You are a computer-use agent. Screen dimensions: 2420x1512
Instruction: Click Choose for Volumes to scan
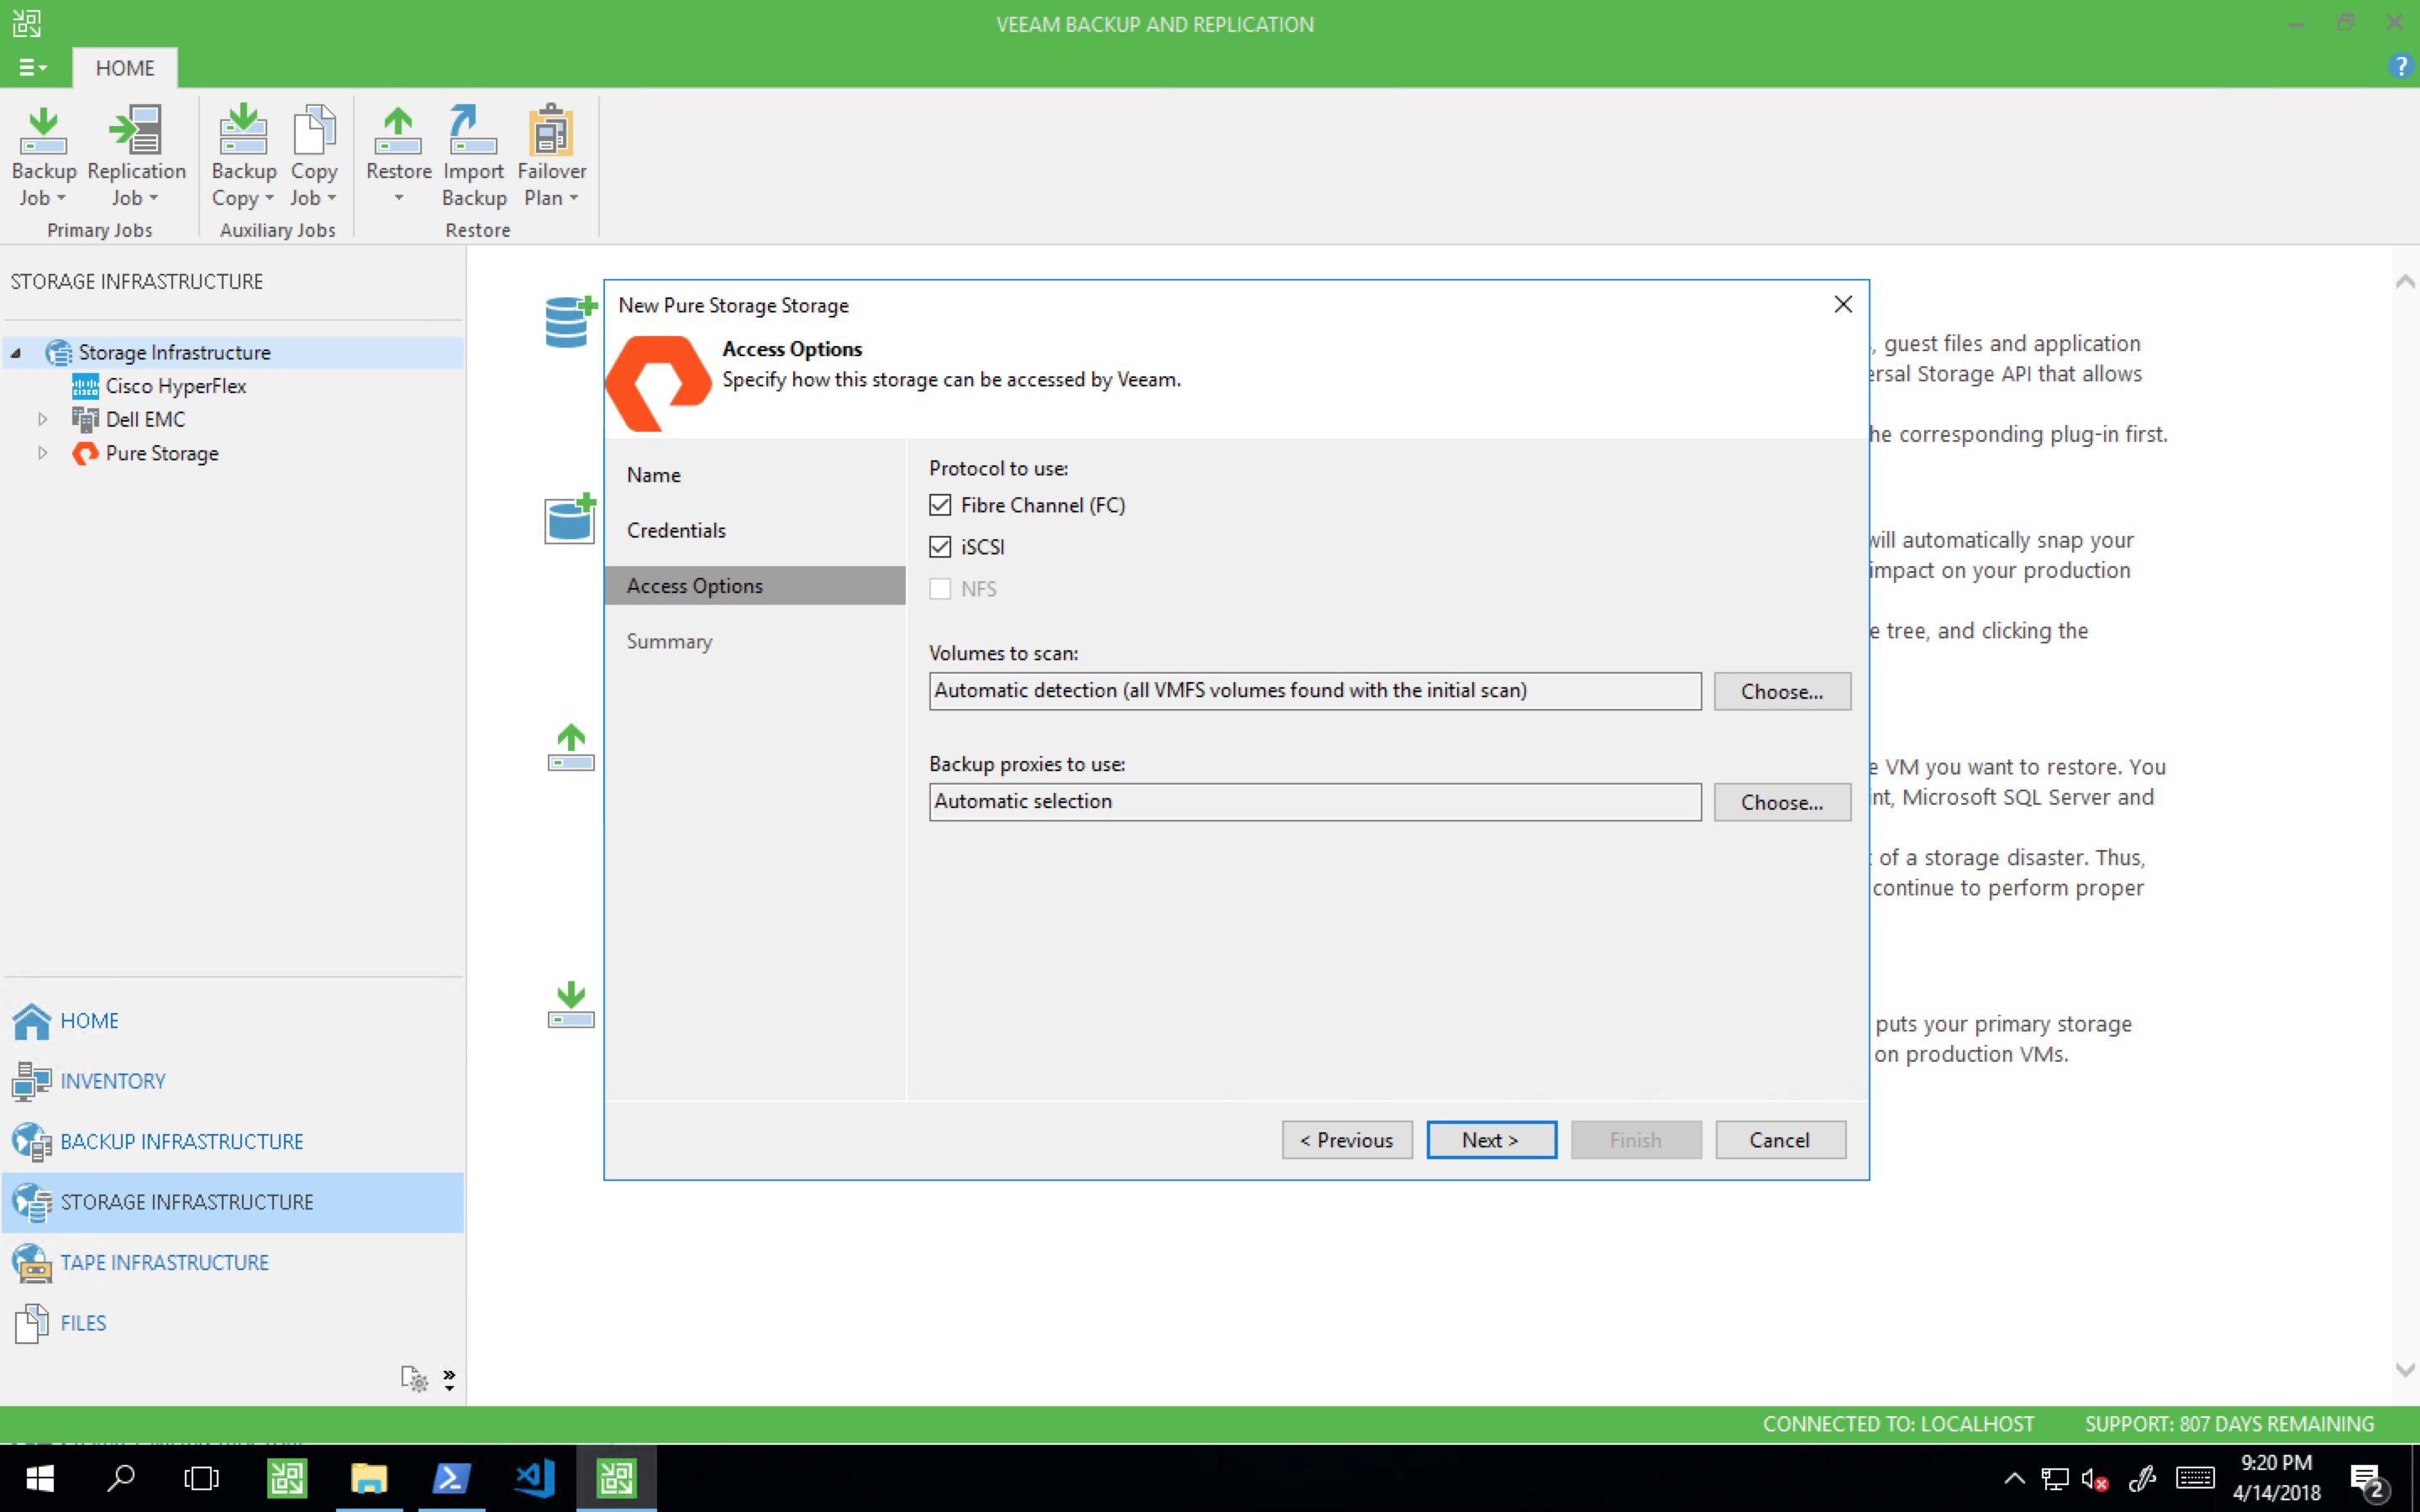1782,691
